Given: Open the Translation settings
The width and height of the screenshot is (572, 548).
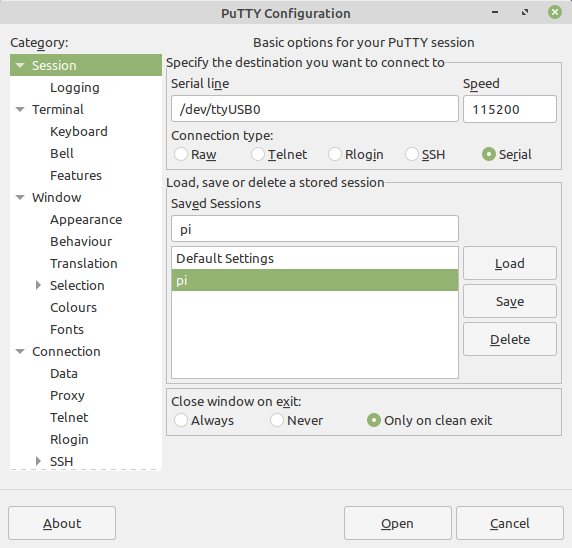Looking at the screenshot, I should (84, 263).
